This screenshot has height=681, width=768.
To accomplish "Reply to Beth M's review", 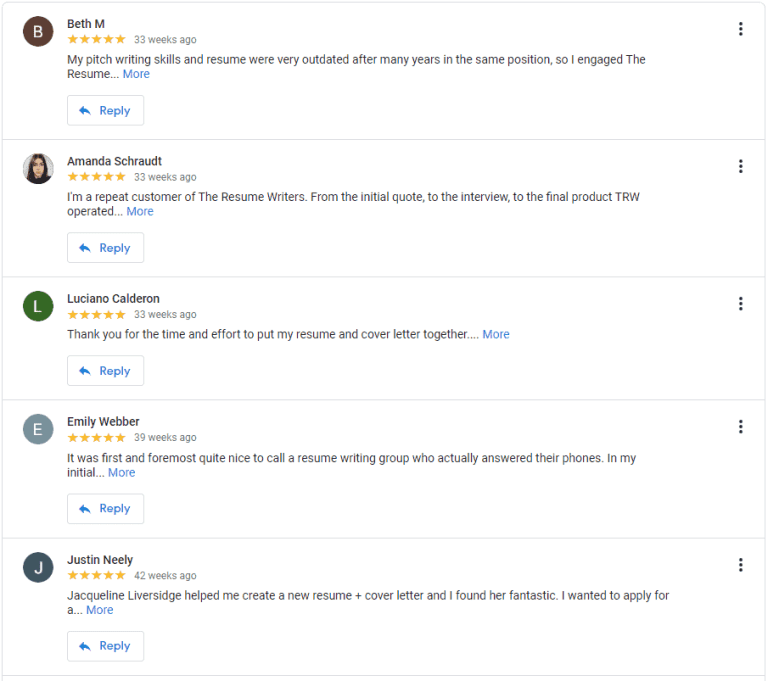I will 105,111.
